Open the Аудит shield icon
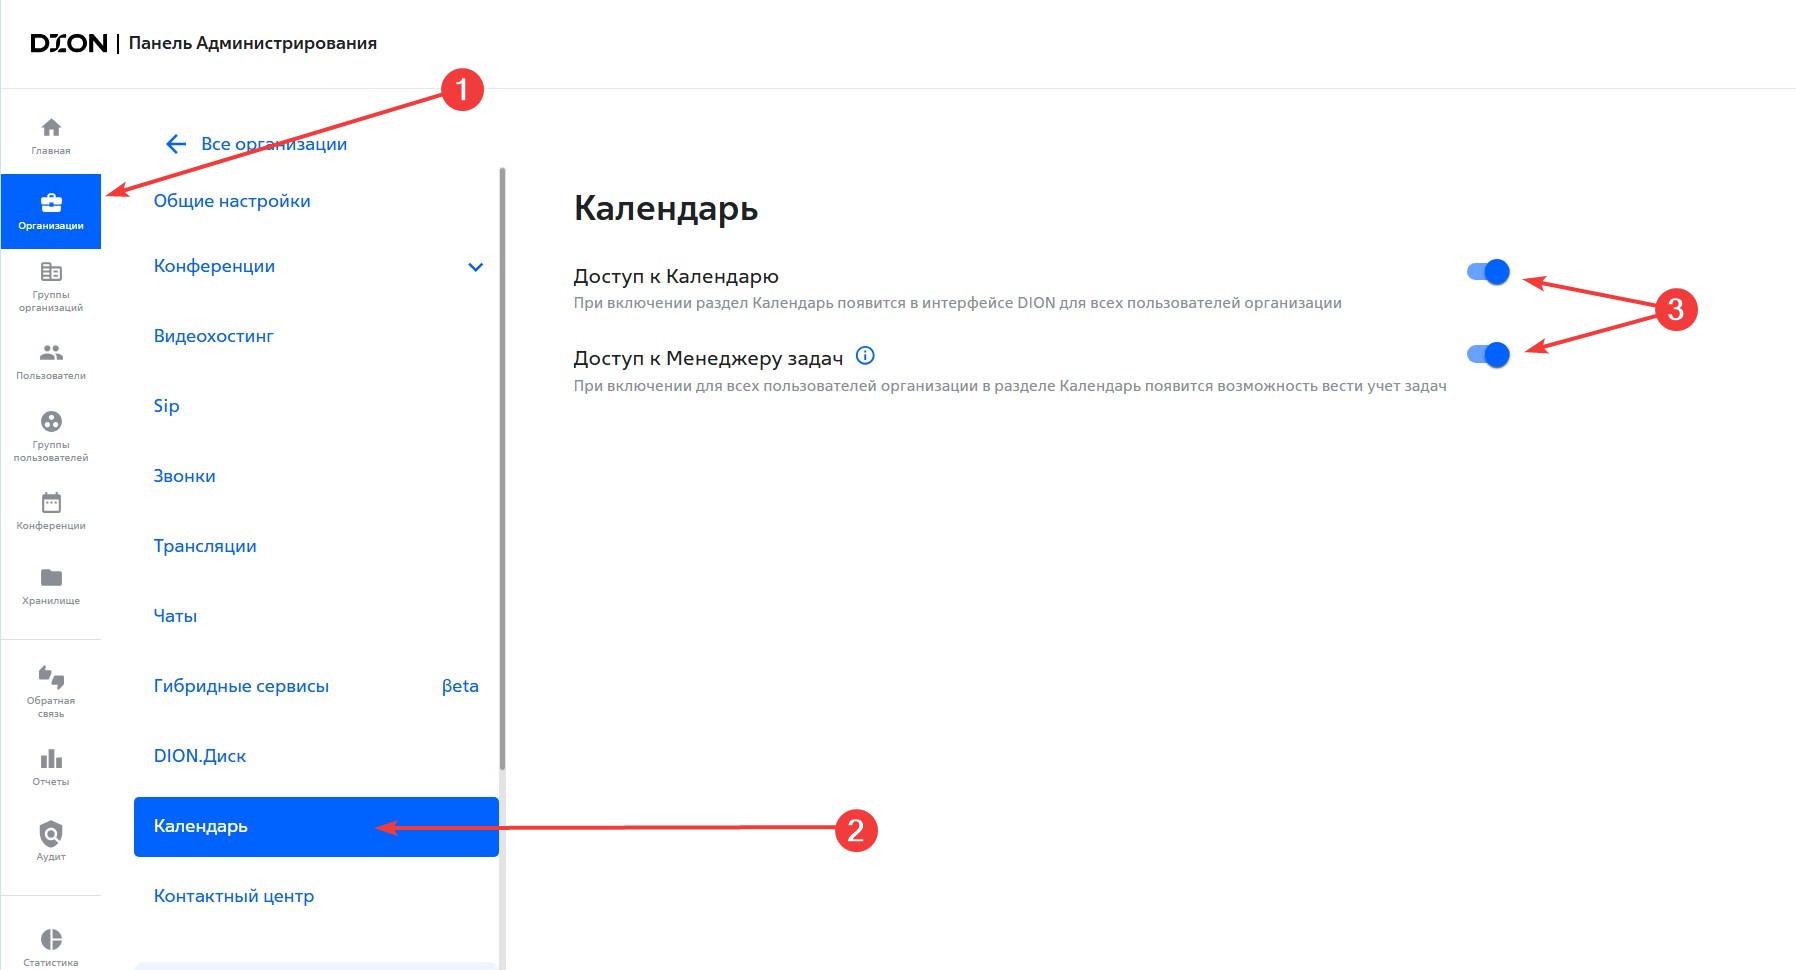Screen dimensions: 1796x970 click(51, 834)
